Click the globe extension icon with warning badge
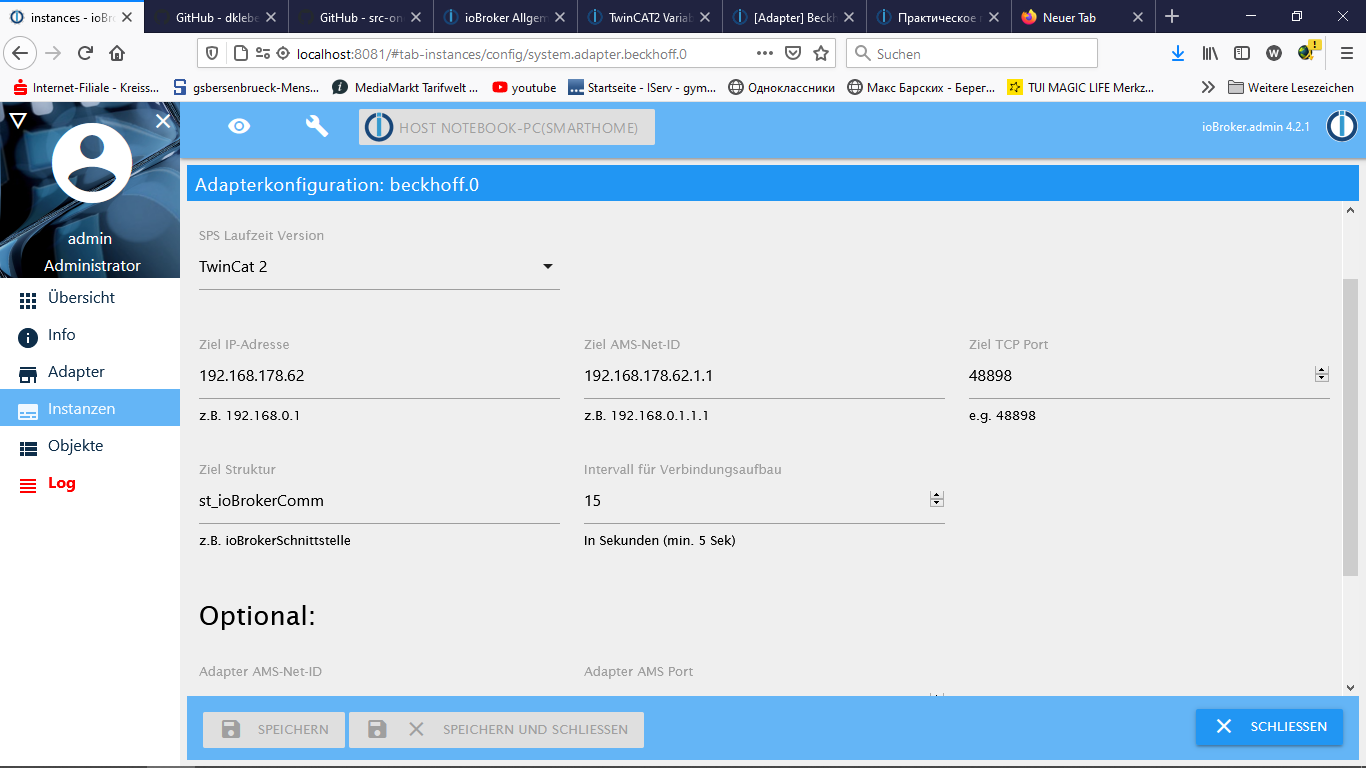 coord(1308,51)
